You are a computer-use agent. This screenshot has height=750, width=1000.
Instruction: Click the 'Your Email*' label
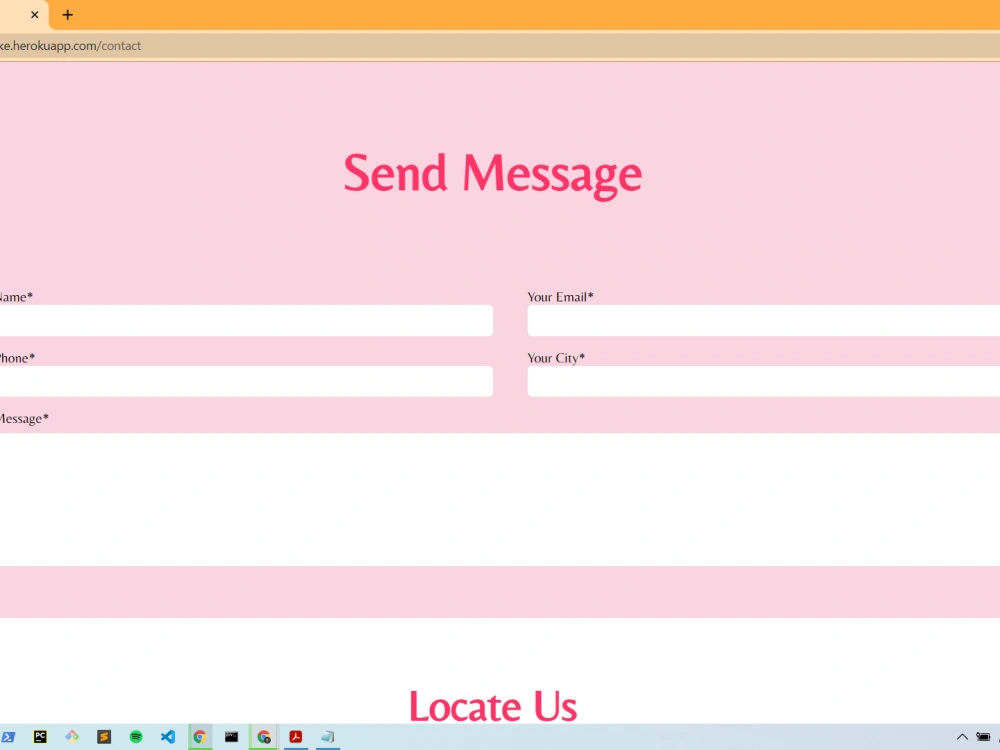pos(560,297)
